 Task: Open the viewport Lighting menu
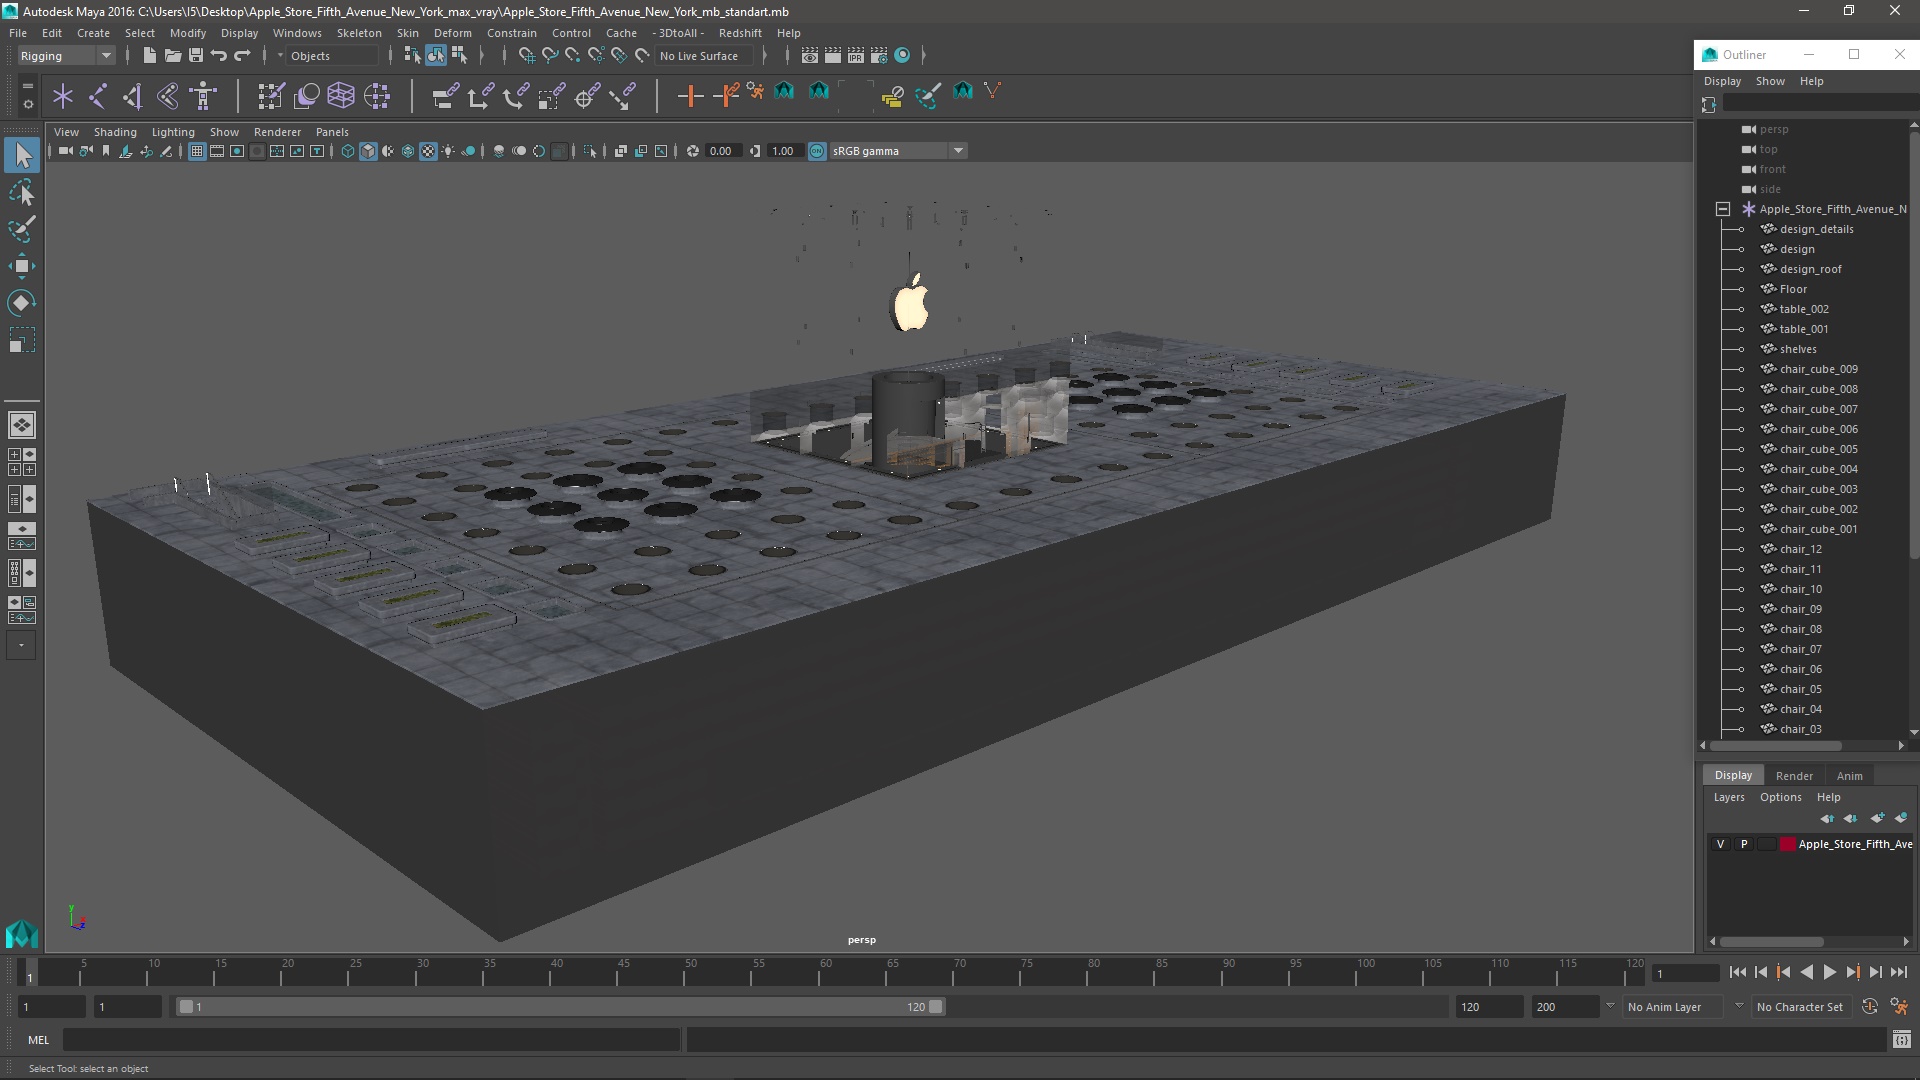(x=173, y=132)
